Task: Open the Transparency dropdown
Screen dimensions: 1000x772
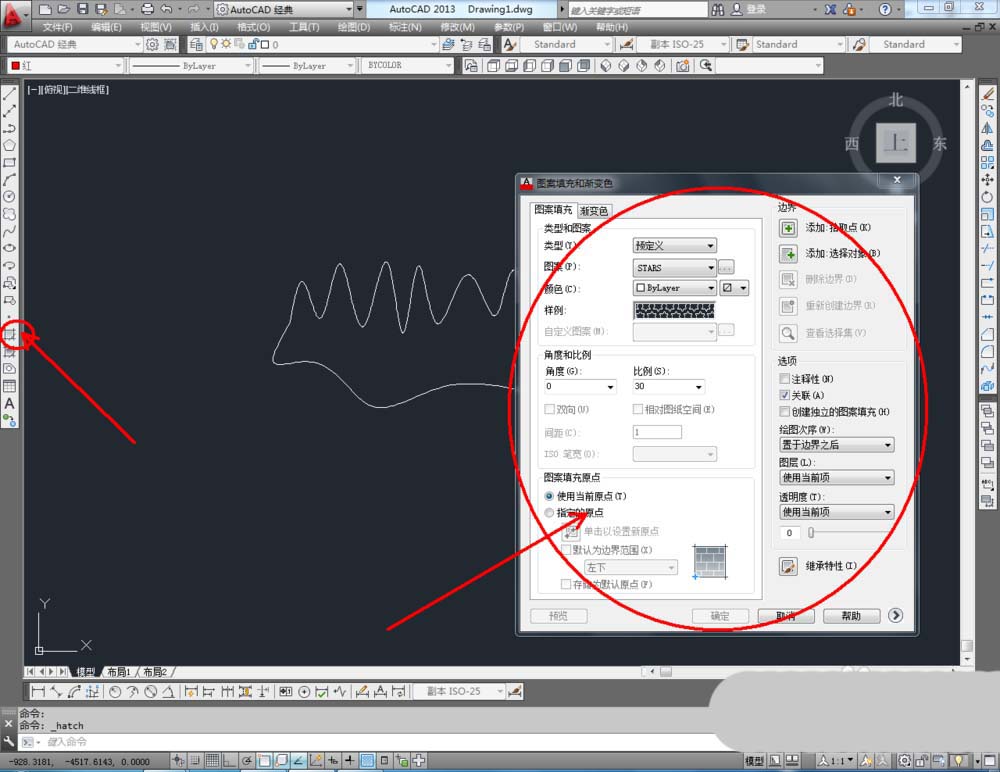Action: [x=837, y=512]
